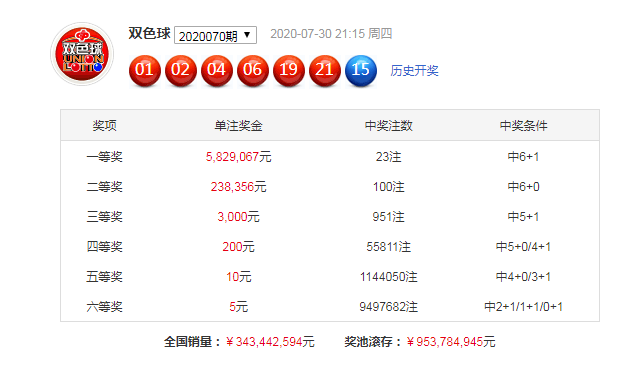This screenshot has height=387, width=644.
Task: Click the 中5+0/4+1 condition cell
Action: point(523,246)
